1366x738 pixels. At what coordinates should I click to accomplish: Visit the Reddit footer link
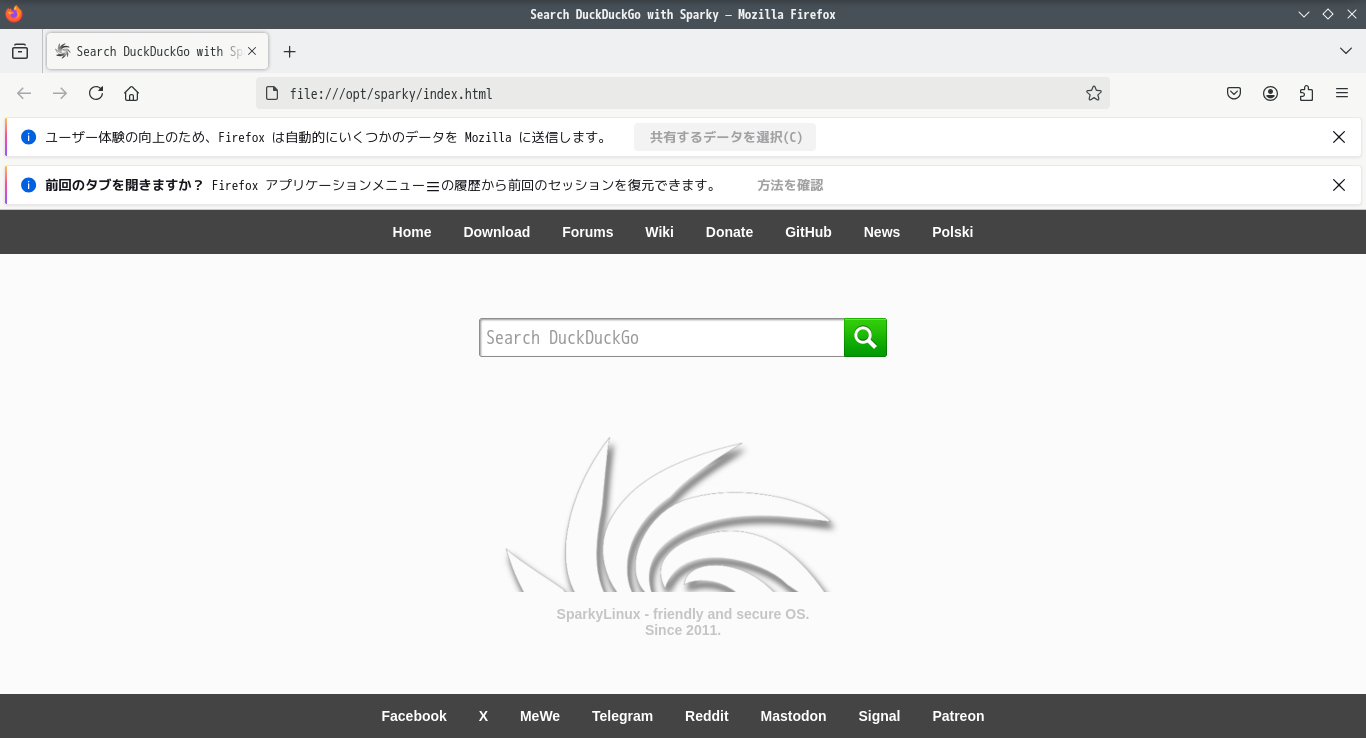[707, 716]
